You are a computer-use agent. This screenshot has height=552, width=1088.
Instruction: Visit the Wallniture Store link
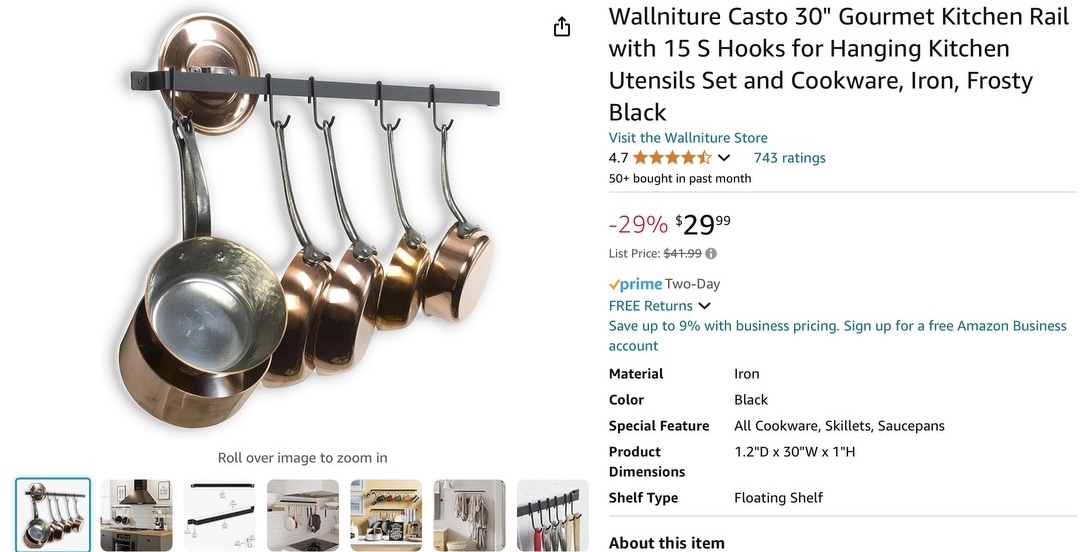(688, 138)
